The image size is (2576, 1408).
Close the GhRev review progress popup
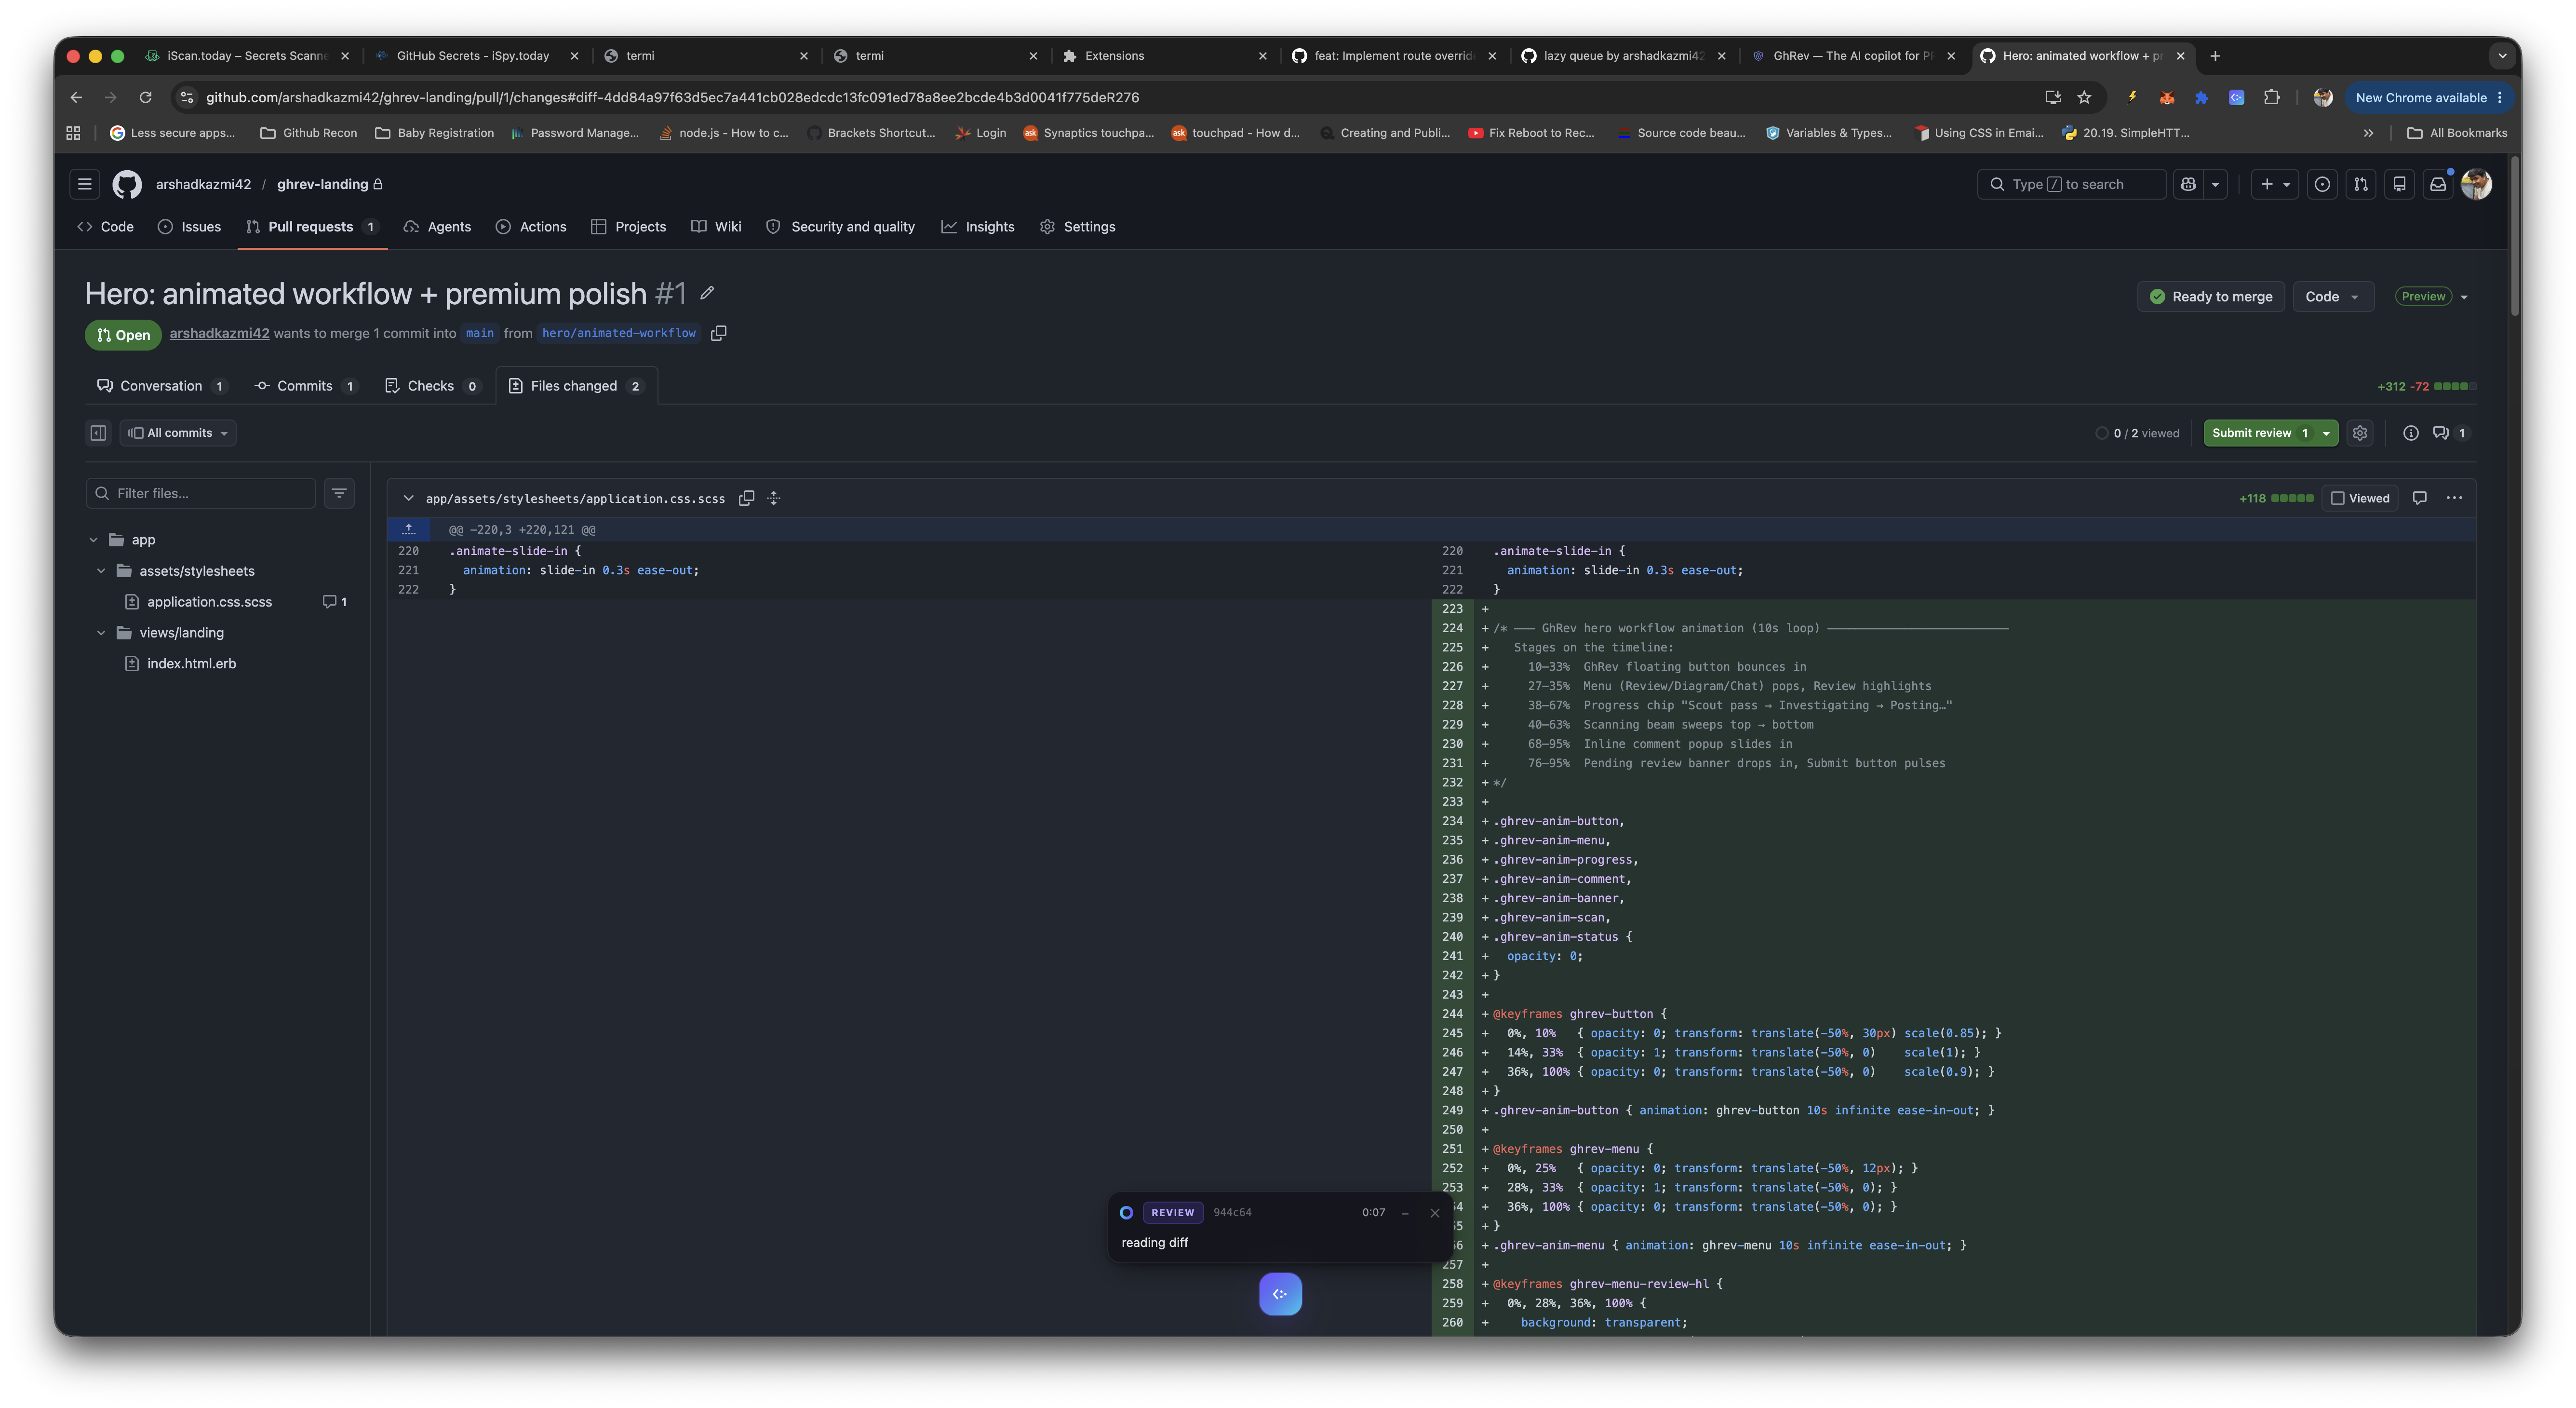tap(1435, 1213)
